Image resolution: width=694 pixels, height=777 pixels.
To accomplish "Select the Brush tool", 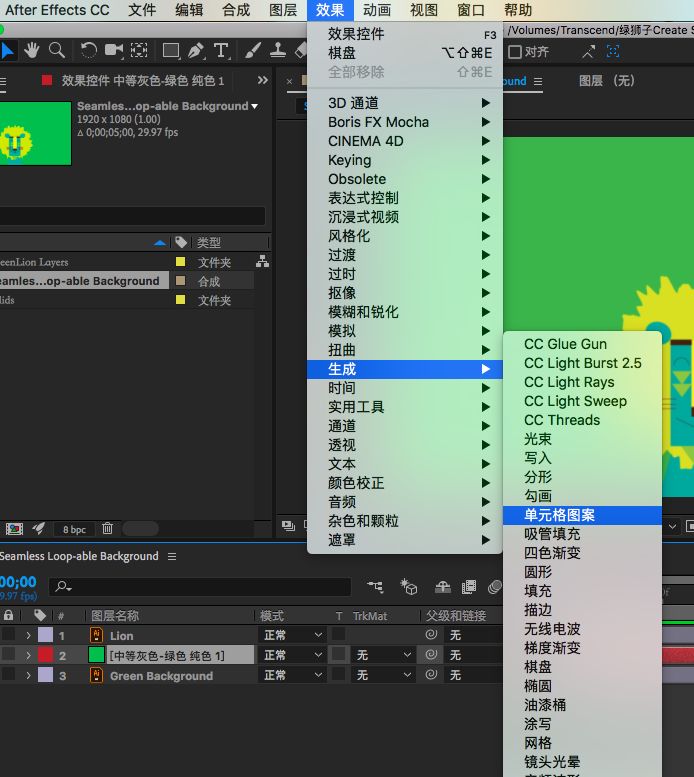I will tap(254, 51).
